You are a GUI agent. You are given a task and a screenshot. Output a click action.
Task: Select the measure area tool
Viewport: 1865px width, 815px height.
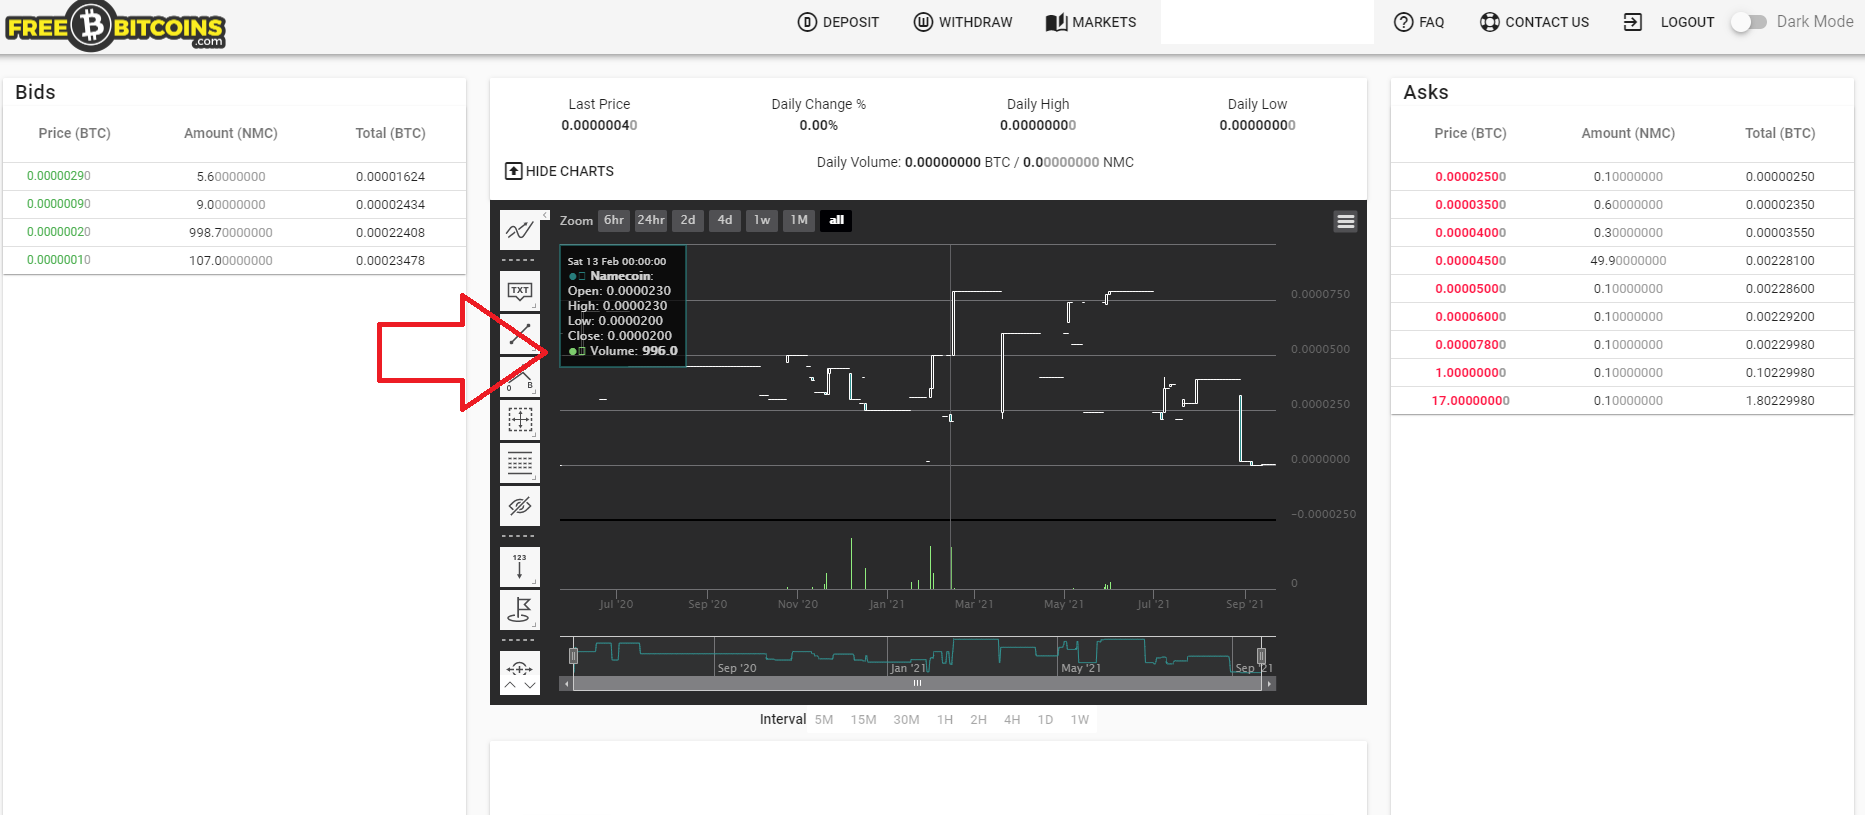click(519, 420)
